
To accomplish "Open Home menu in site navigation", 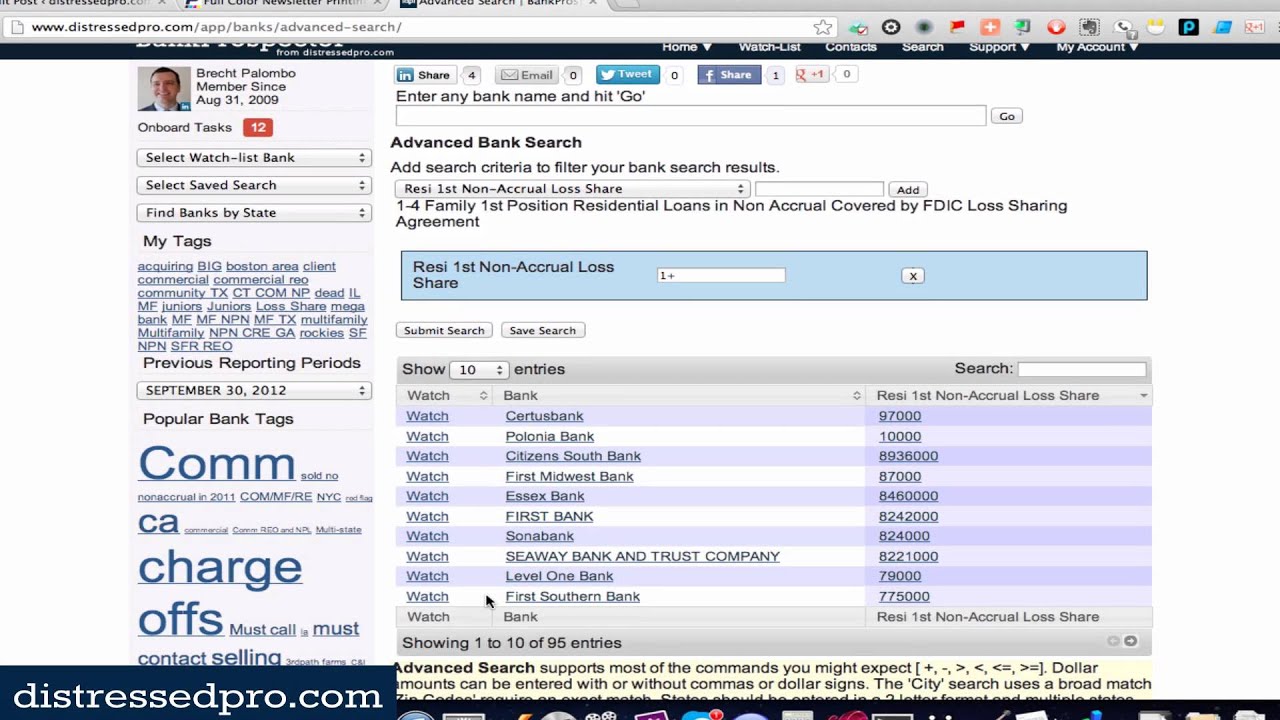I will [x=686, y=47].
